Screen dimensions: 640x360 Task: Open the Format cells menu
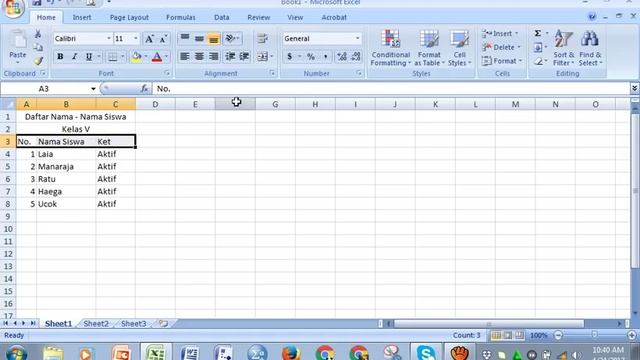pyautogui.click(x=502, y=61)
